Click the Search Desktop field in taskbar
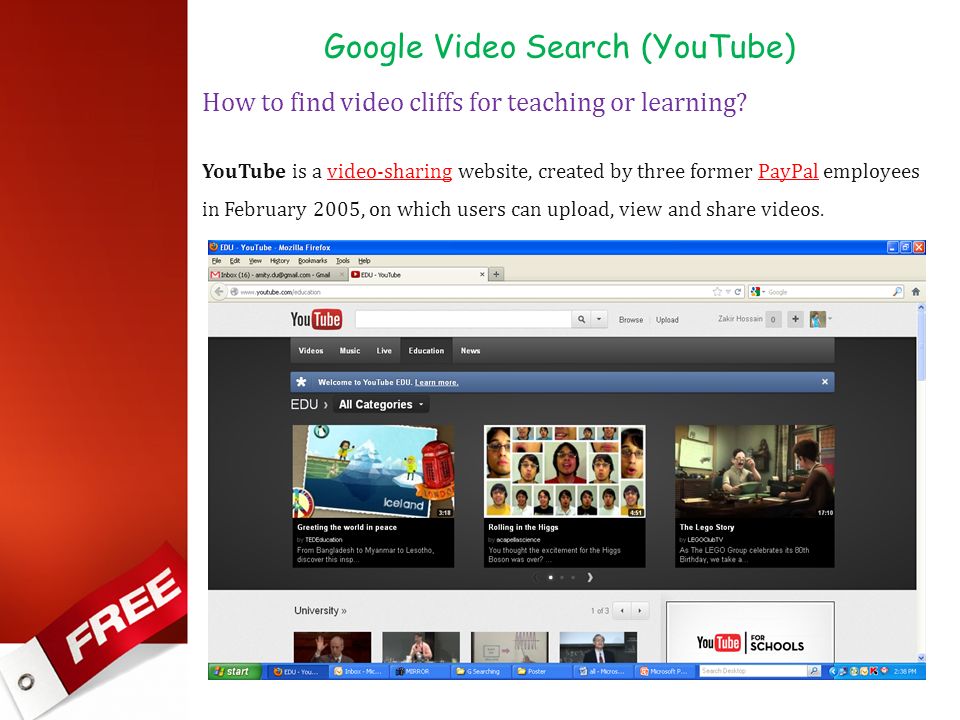Screen dimensions: 960x720 coord(753,671)
